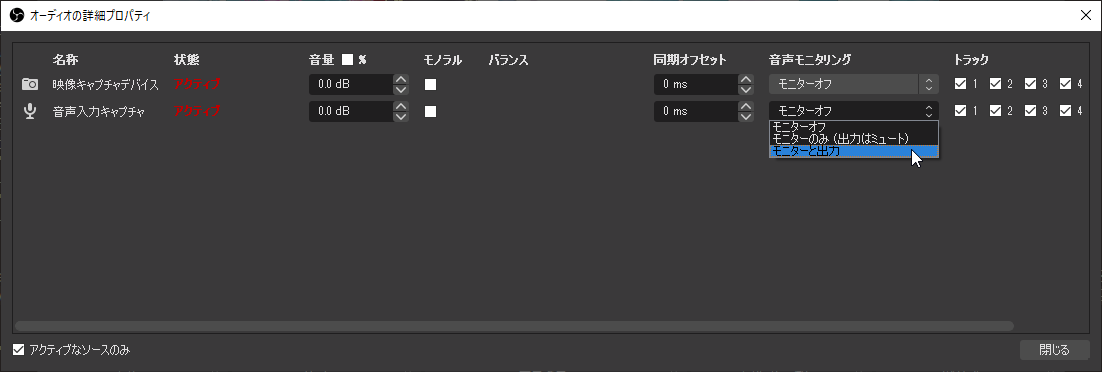This screenshot has width=1102, height=372.
Task: Uncheck track 1 for 音声入力キャプチャ
Action: coord(961,110)
